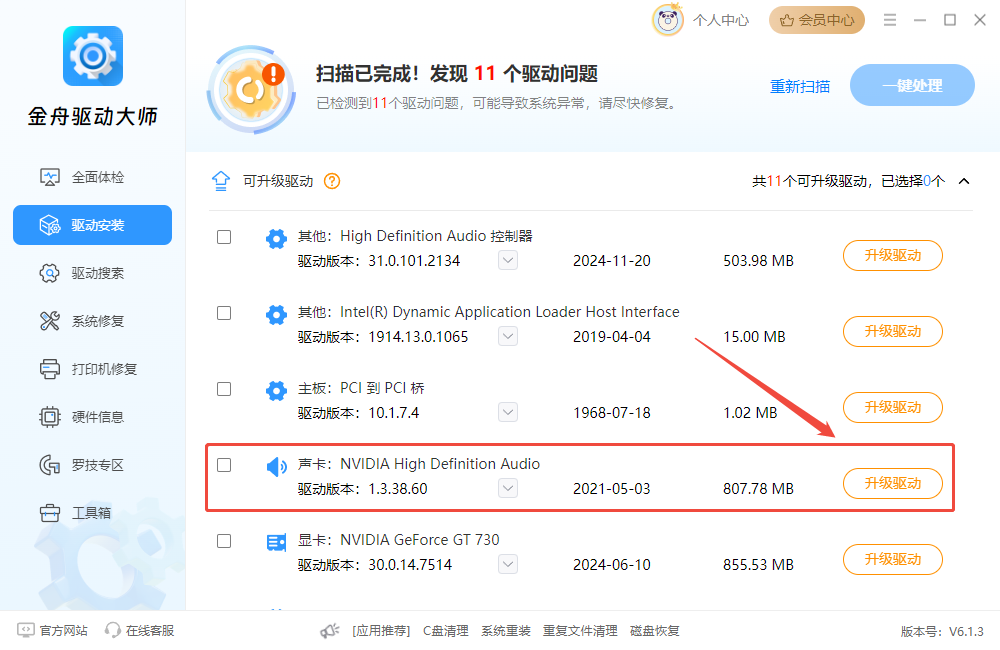The width and height of the screenshot is (1000, 650).
Task: Click the upgrade arrow icon beside 可升级驱动
Action: pos(221,181)
